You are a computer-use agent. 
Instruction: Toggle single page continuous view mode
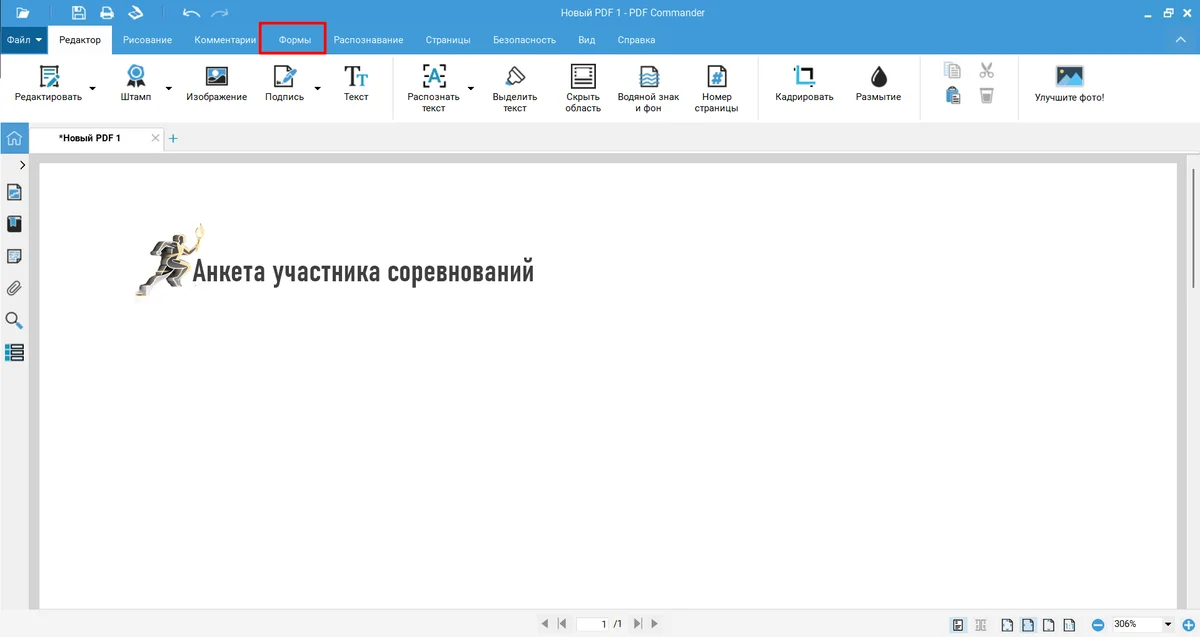(958, 625)
